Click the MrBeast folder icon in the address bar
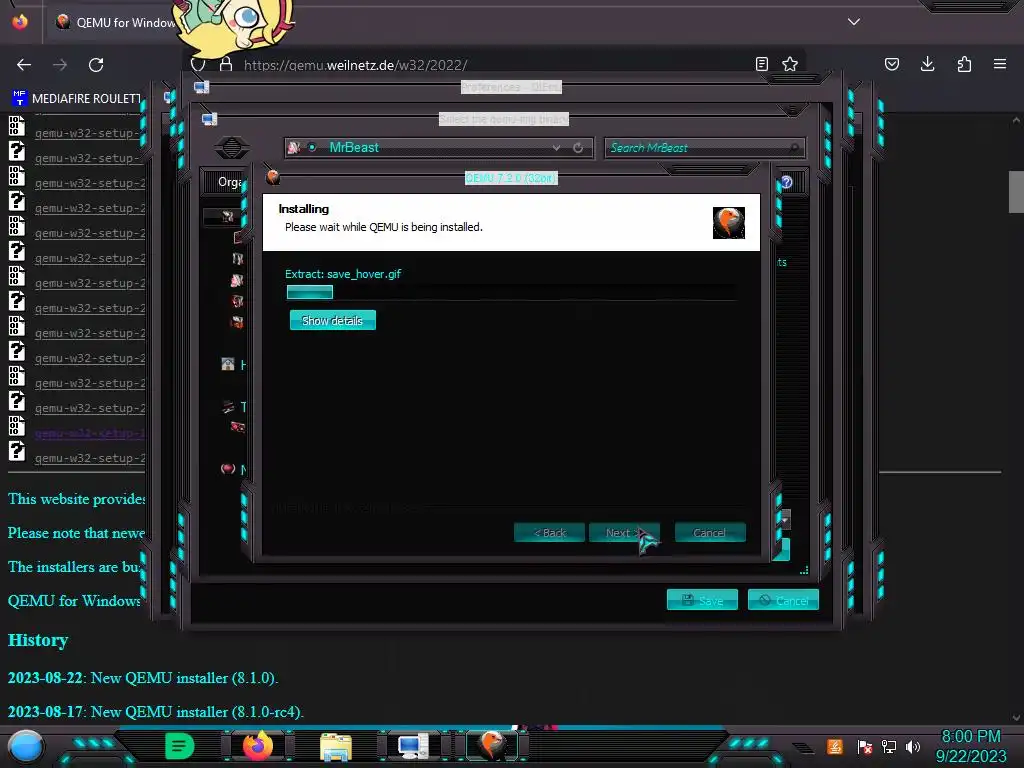The image size is (1024, 768). pos(294,148)
